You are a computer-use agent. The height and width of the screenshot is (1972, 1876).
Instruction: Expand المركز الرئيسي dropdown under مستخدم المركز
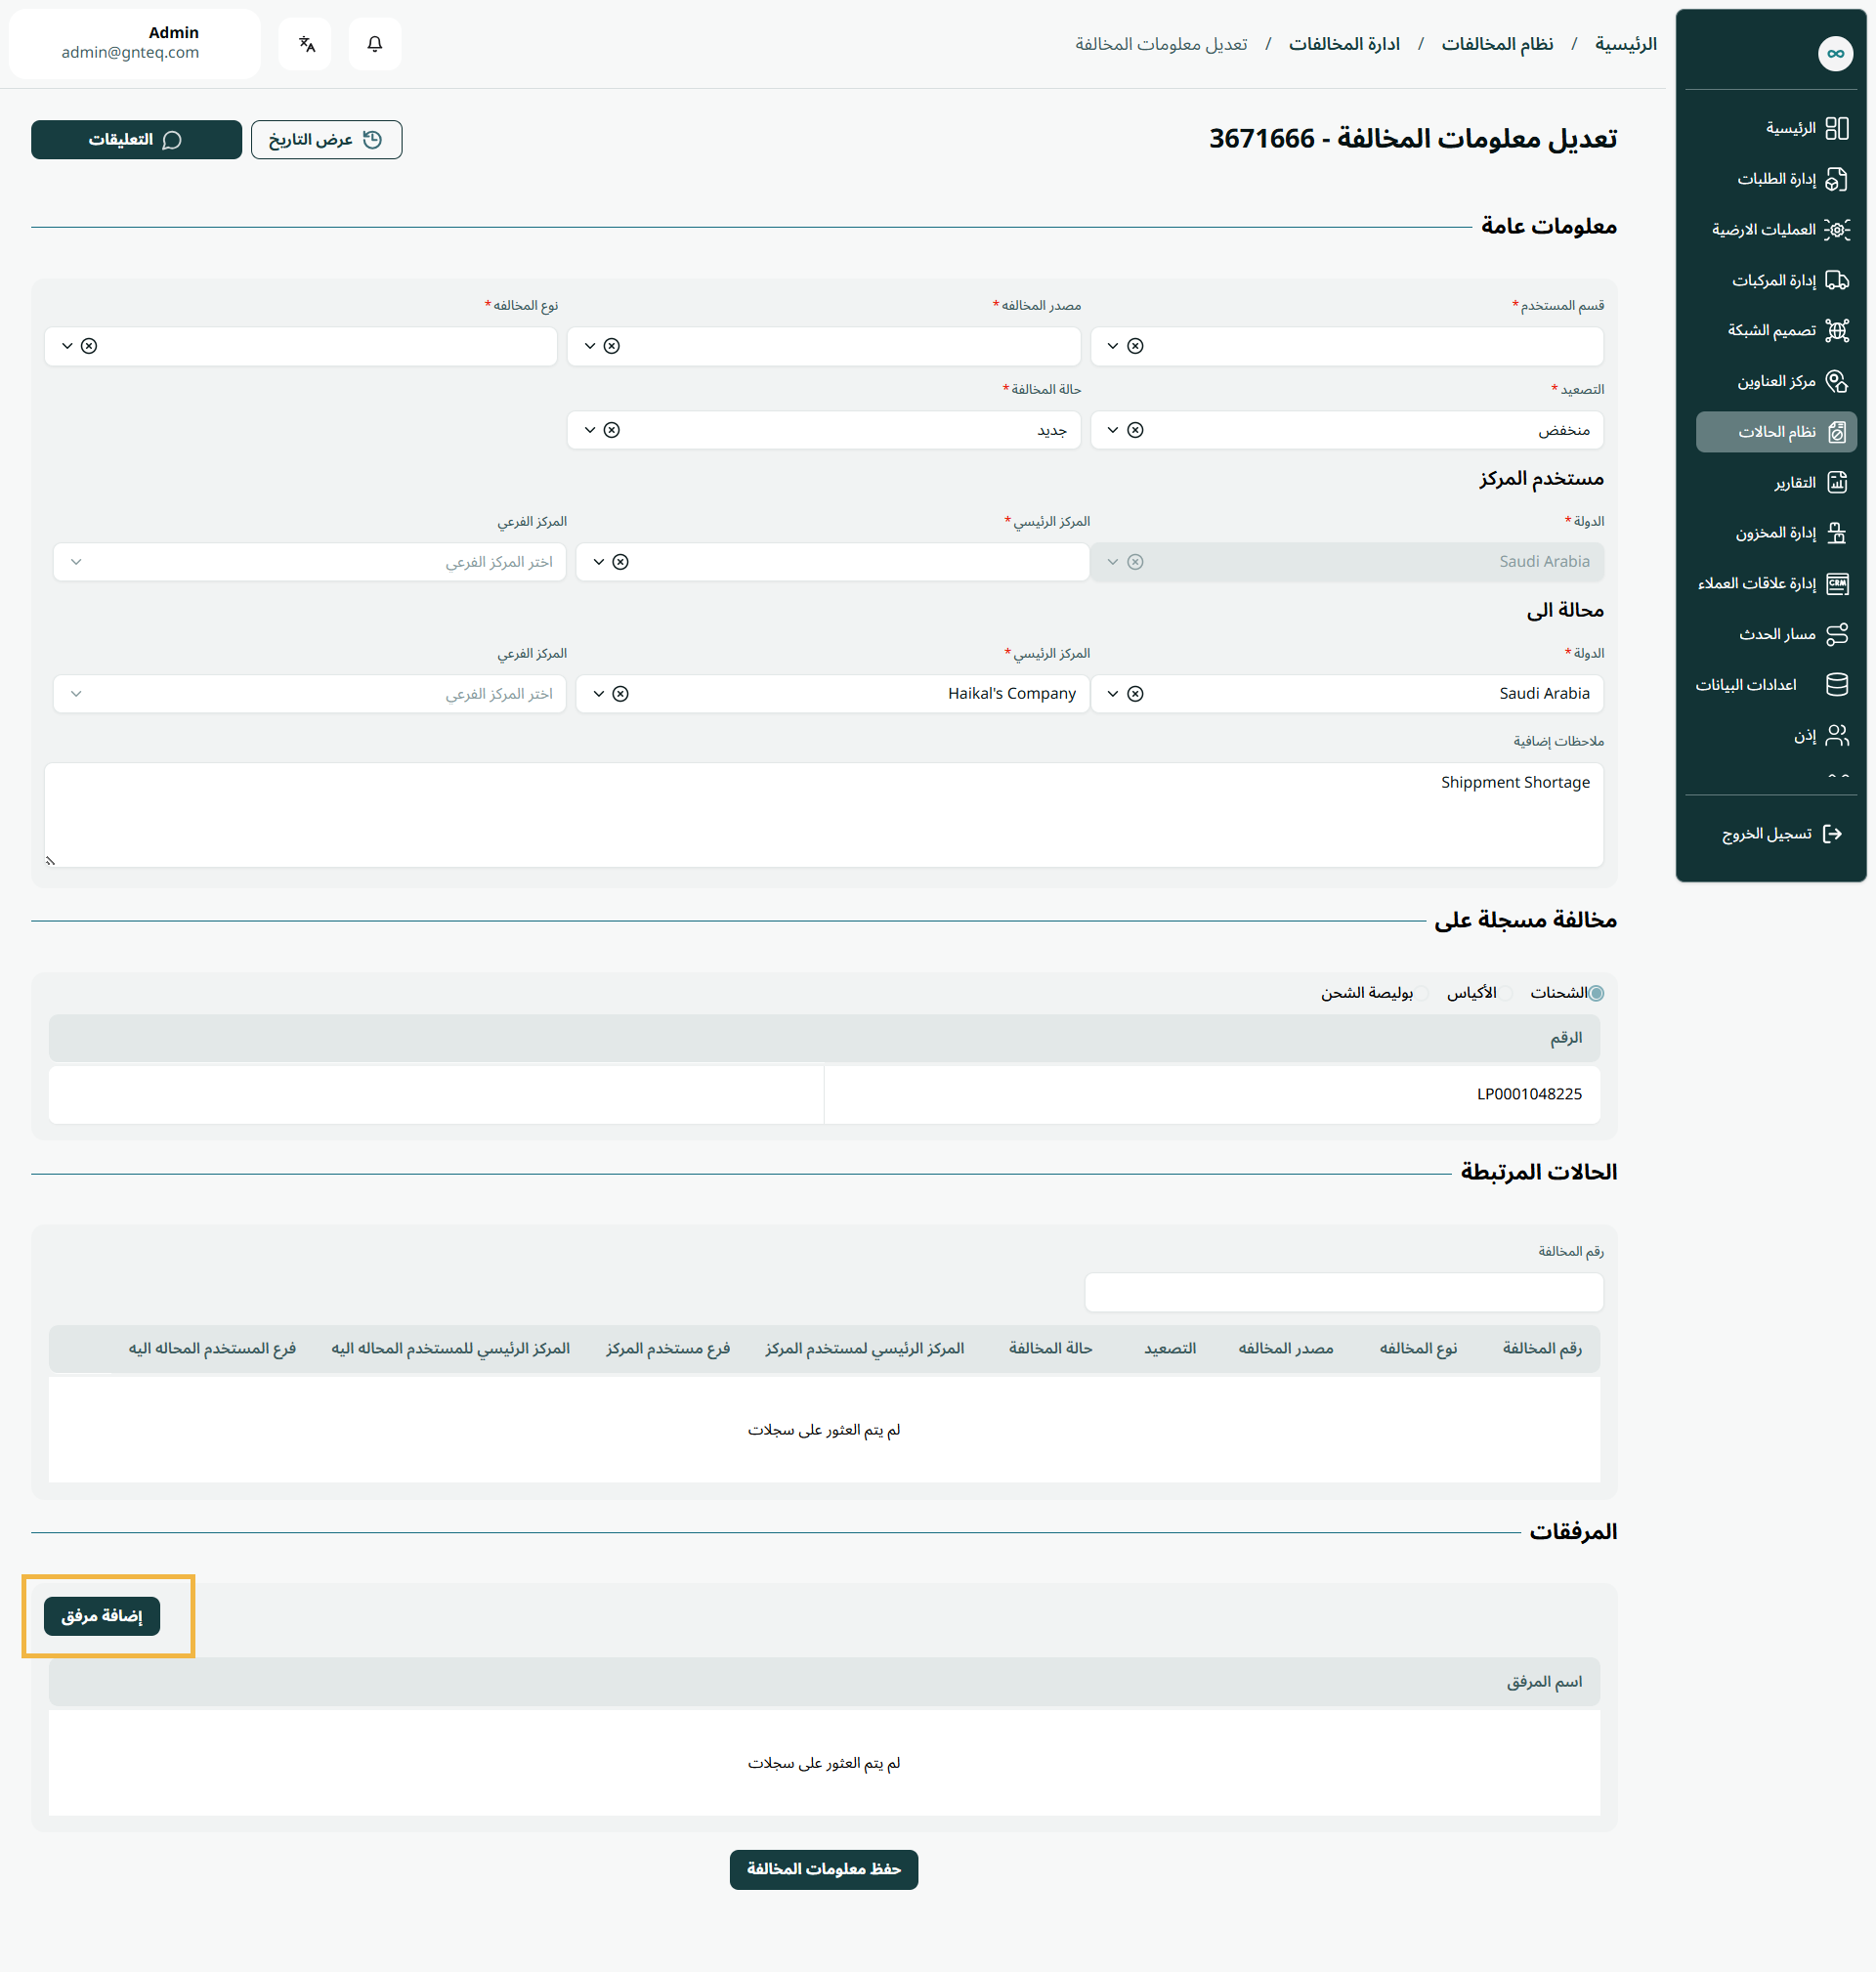[599, 562]
